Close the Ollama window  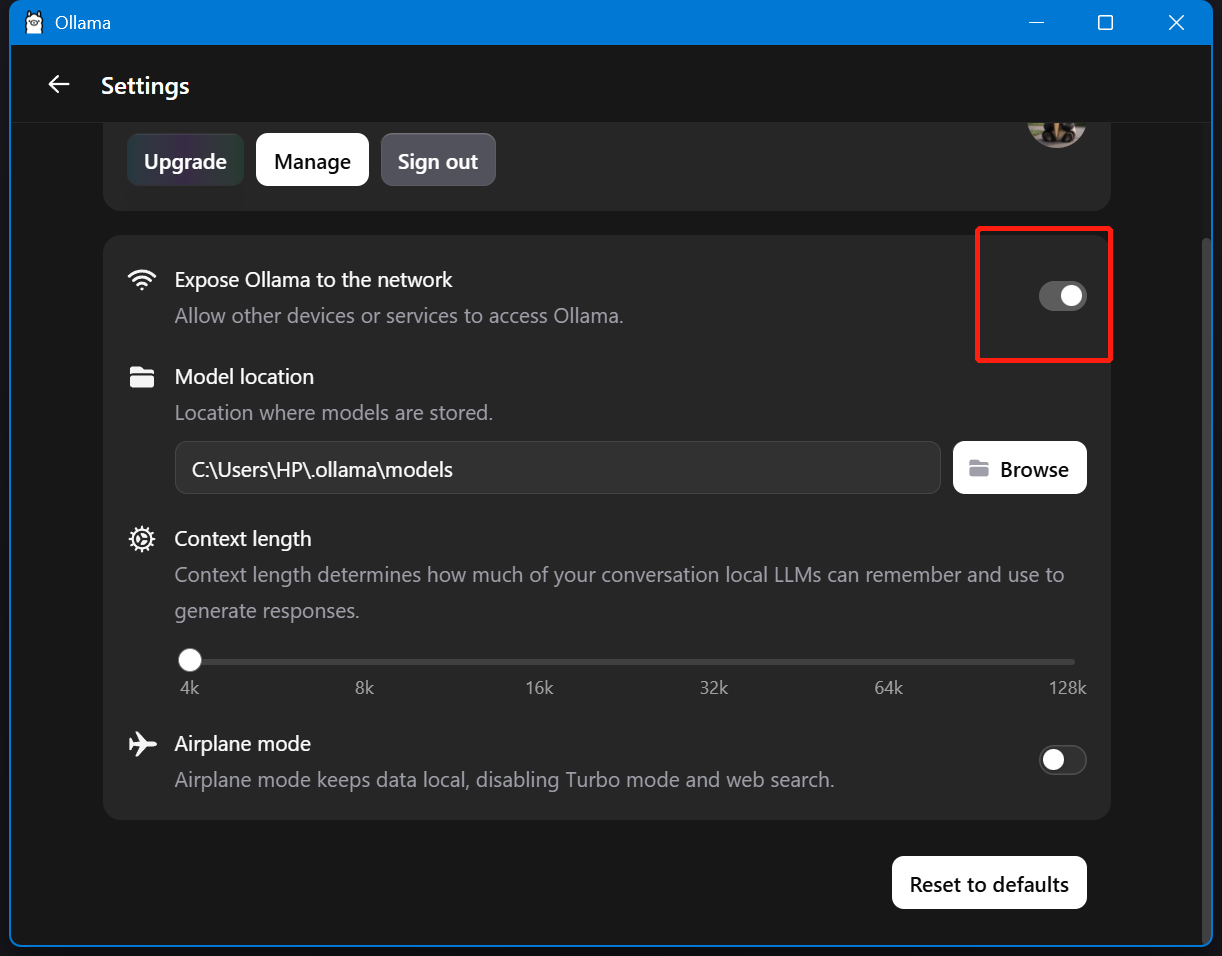point(1176,23)
